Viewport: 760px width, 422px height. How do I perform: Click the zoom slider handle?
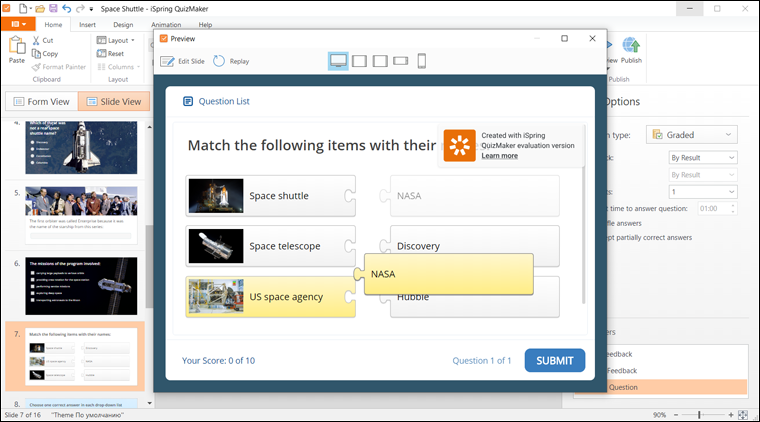pyautogui.click(x=699, y=415)
